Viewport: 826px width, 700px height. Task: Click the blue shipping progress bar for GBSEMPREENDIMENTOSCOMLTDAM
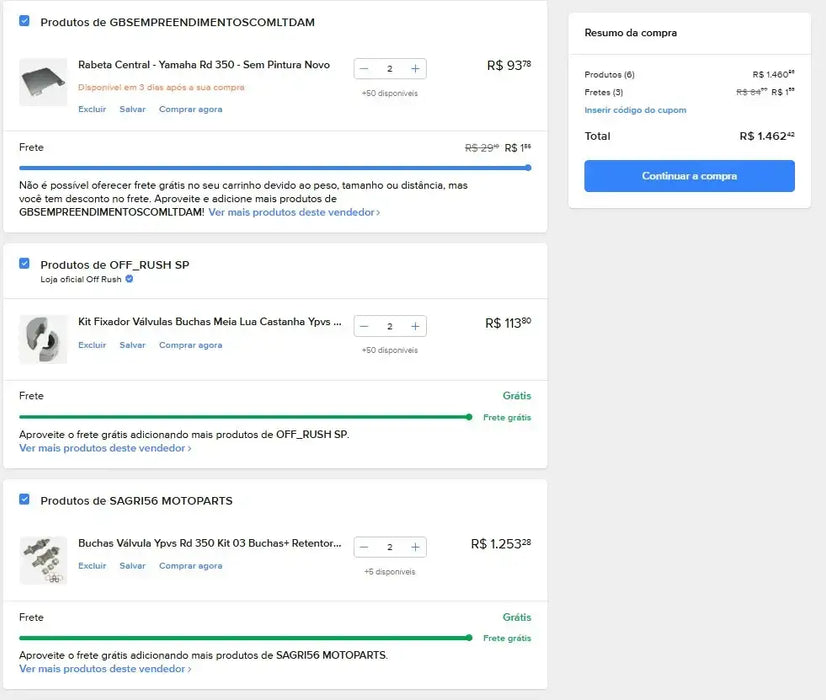coord(274,168)
